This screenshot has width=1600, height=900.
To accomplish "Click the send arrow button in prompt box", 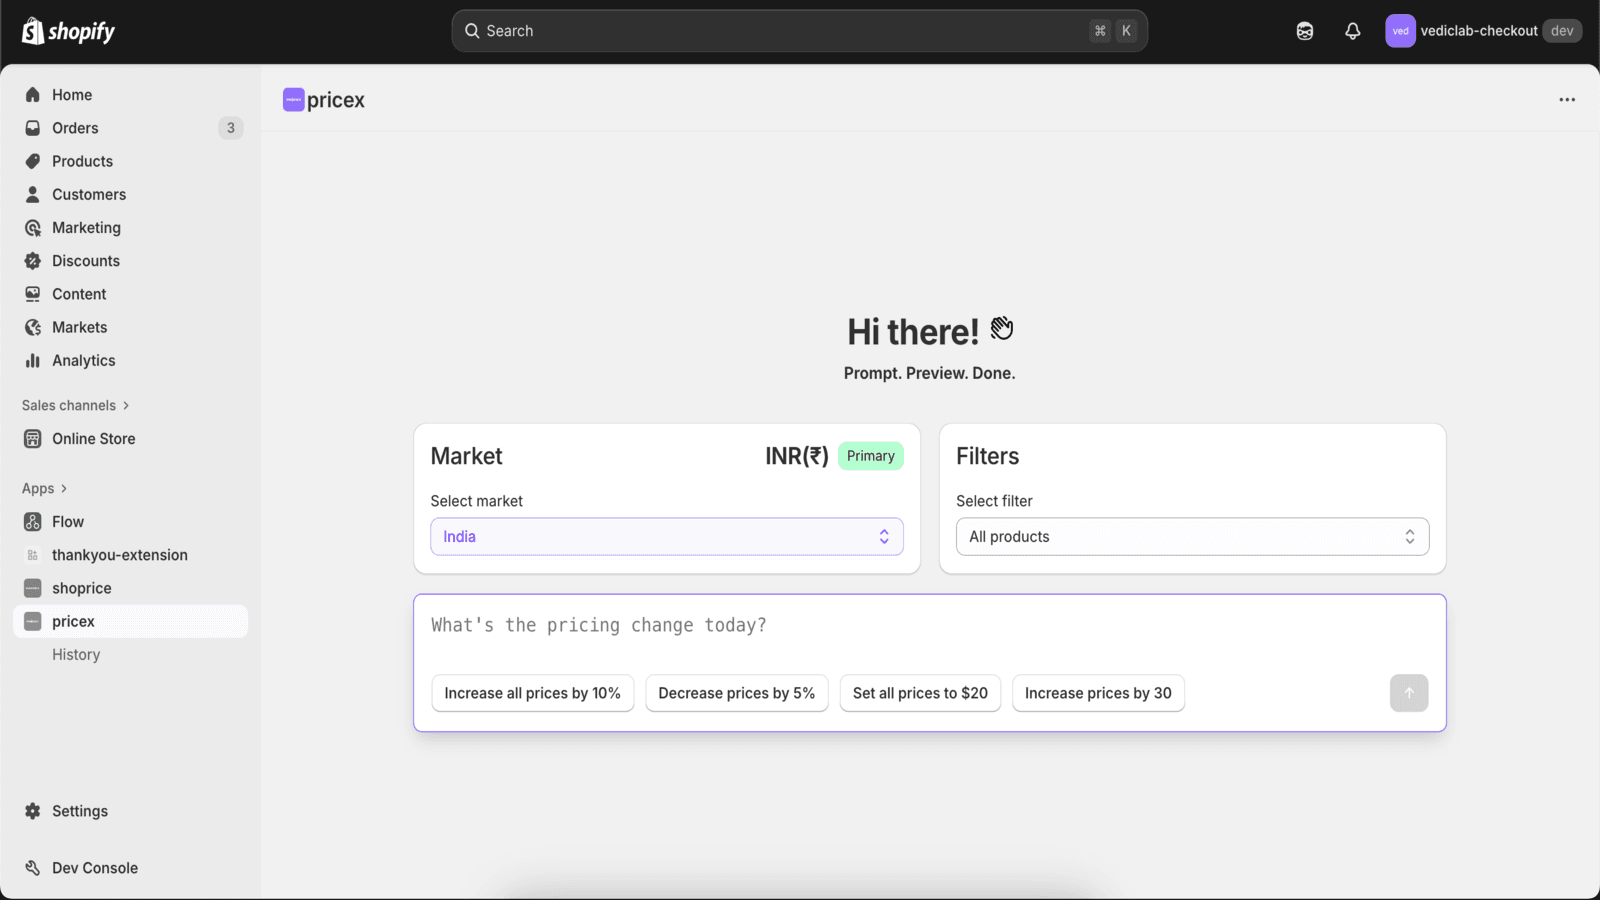I will pyautogui.click(x=1408, y=693).
